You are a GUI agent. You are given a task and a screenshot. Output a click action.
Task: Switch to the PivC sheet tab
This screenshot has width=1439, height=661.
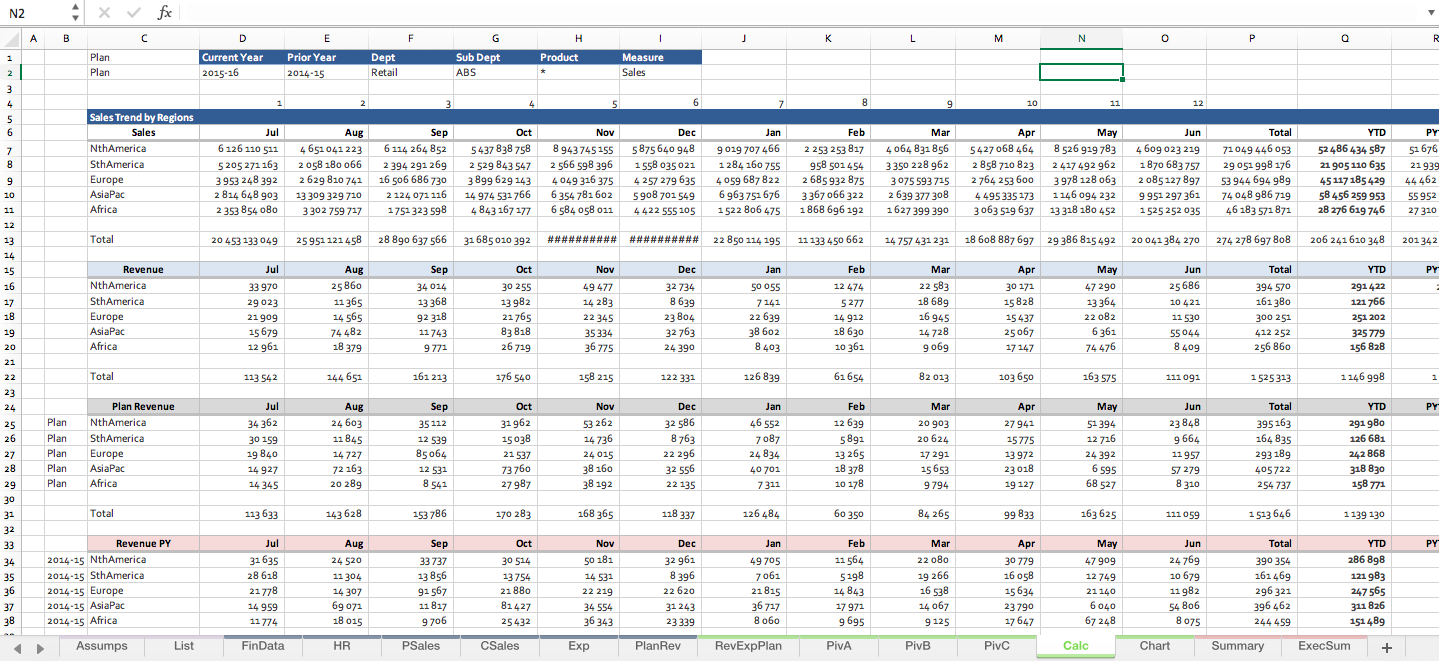click(x=997, y=646)
